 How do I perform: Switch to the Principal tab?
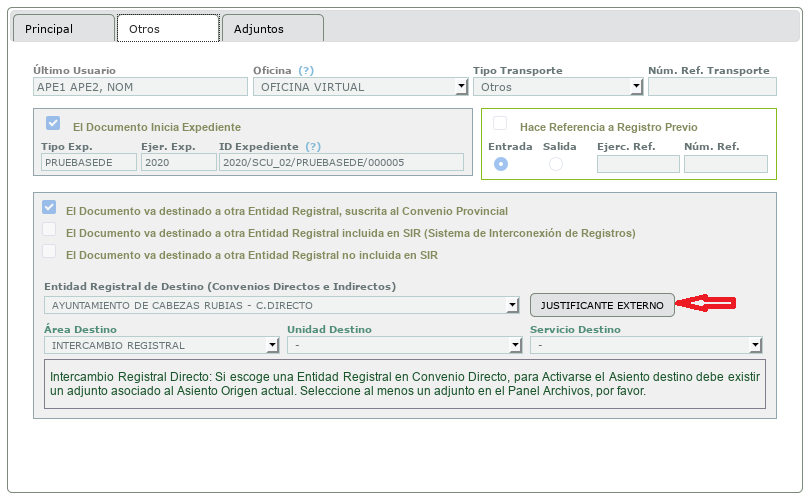click(63, 28)
